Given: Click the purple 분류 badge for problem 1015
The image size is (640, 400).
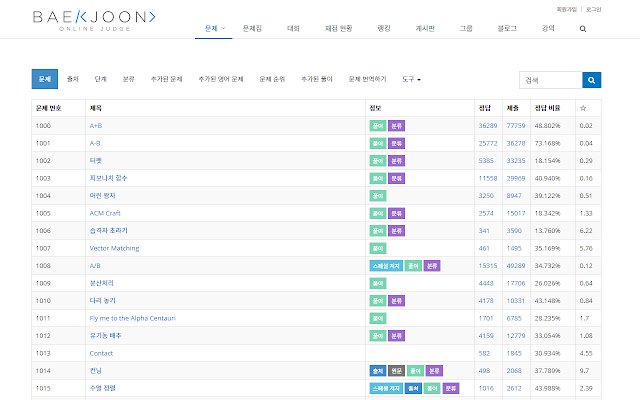Looking at the screenshot, I should pos(451,388).
